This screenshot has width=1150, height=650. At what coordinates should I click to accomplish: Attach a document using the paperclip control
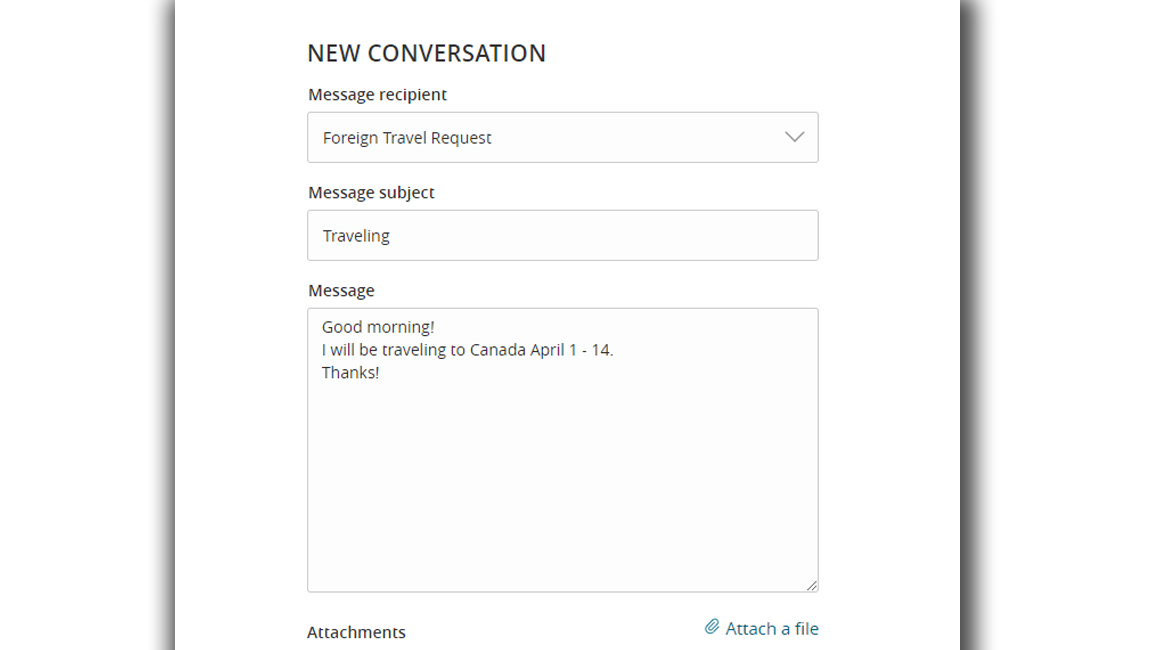tap(712, 627)
